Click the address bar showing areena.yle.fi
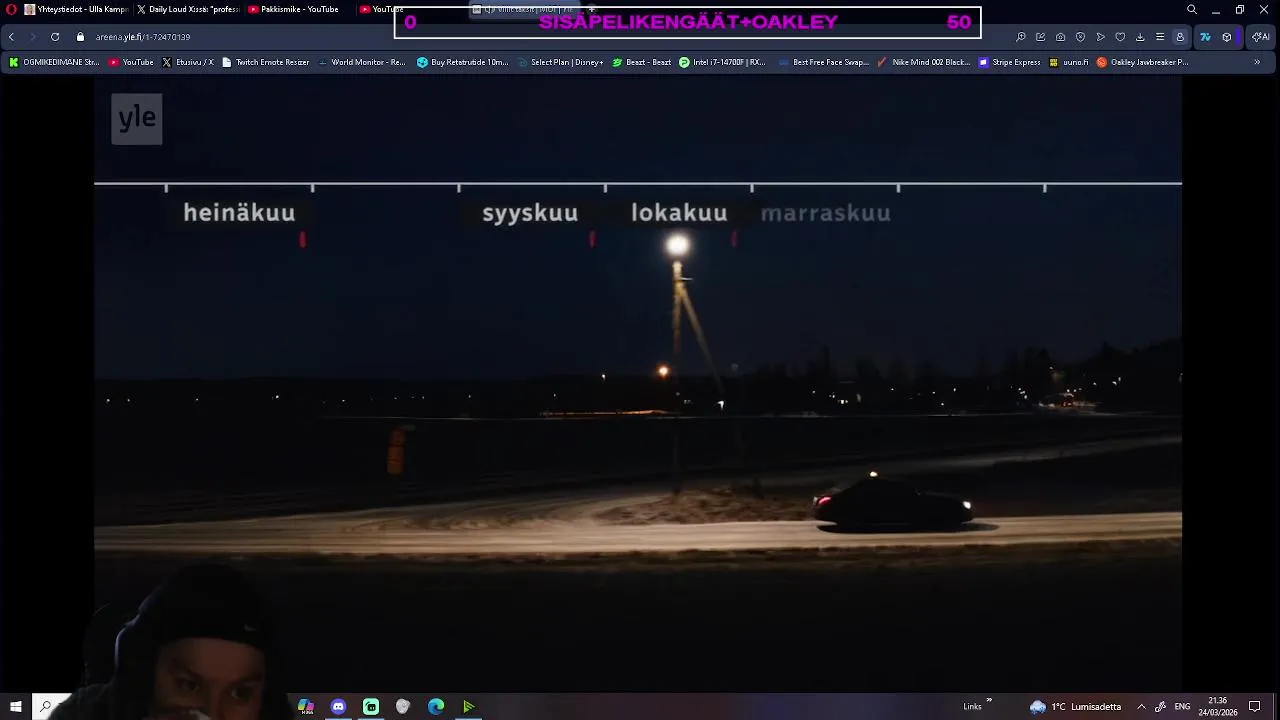Screen dimensions: 1280x720 [143, 37]
